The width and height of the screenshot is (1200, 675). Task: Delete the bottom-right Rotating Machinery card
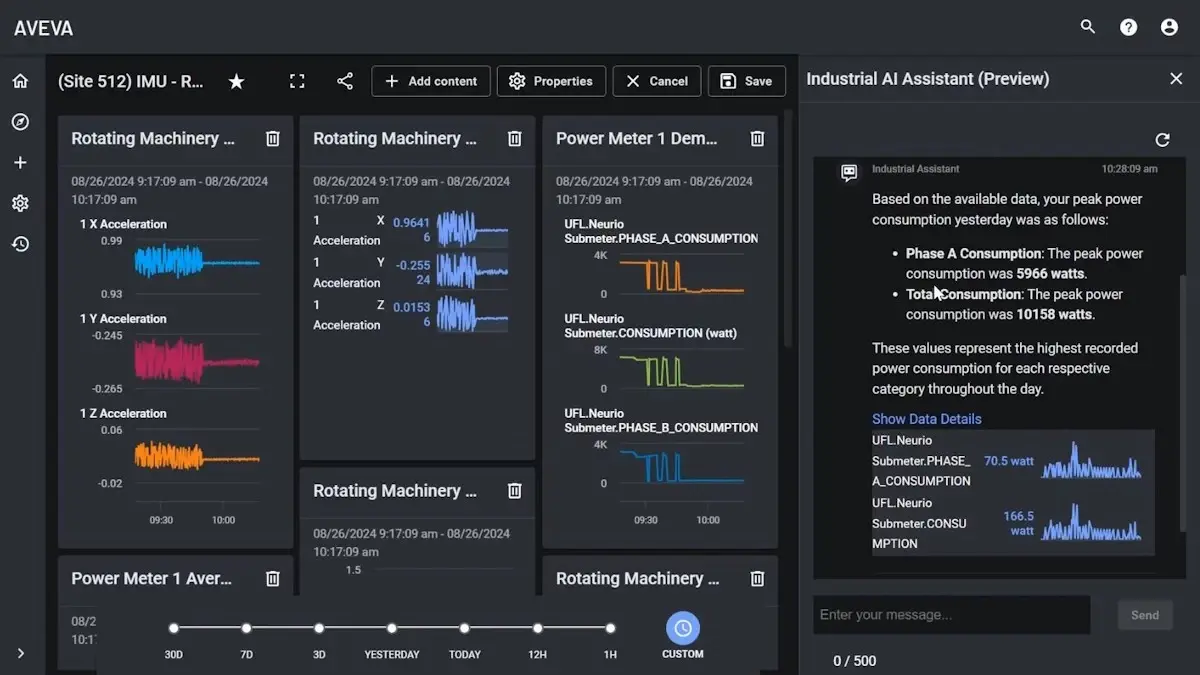(x=757, y=579)
